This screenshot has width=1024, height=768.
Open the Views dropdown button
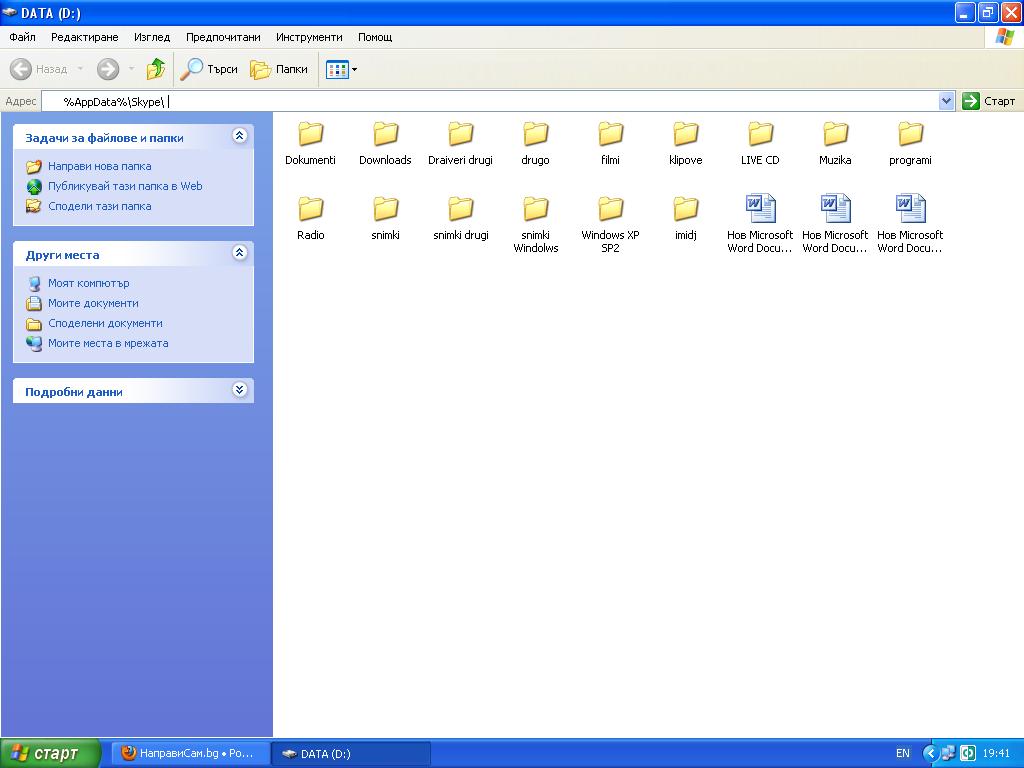(342, 69)
